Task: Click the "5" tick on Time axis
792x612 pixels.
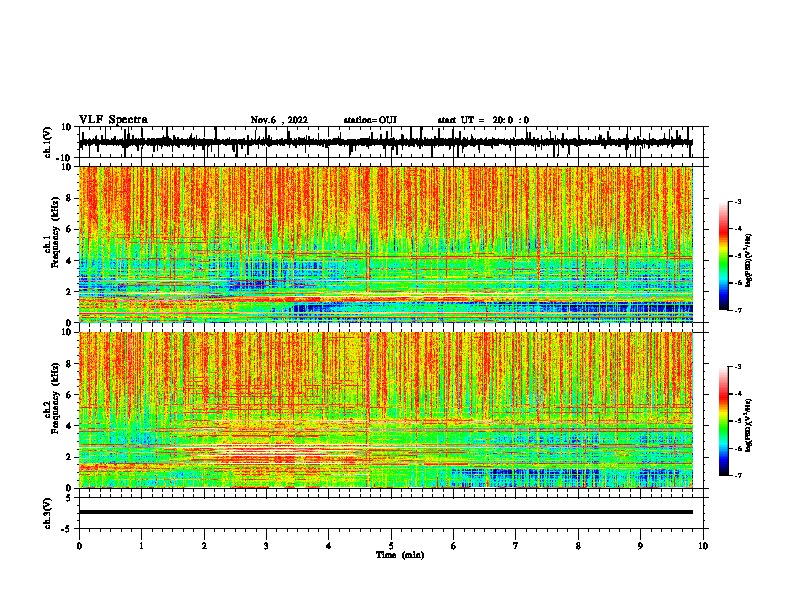Action: point(391,546)
